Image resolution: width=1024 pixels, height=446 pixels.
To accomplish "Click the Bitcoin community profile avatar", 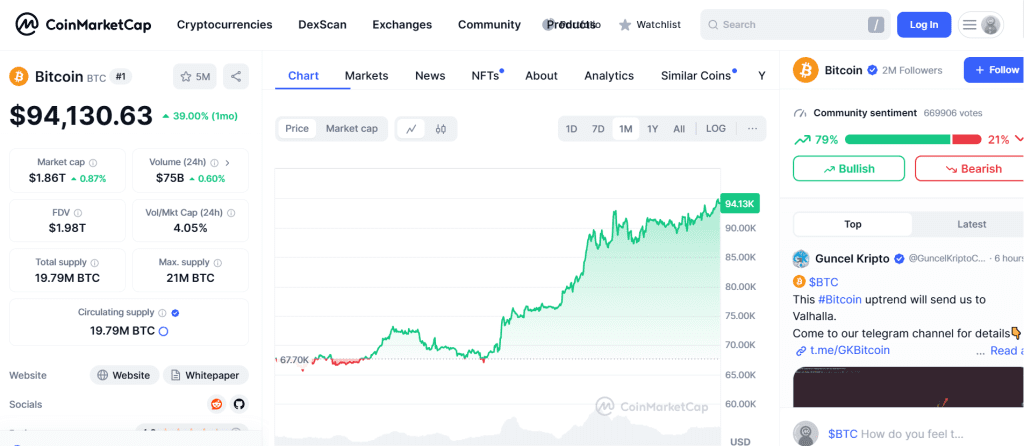I will [805, 70].
